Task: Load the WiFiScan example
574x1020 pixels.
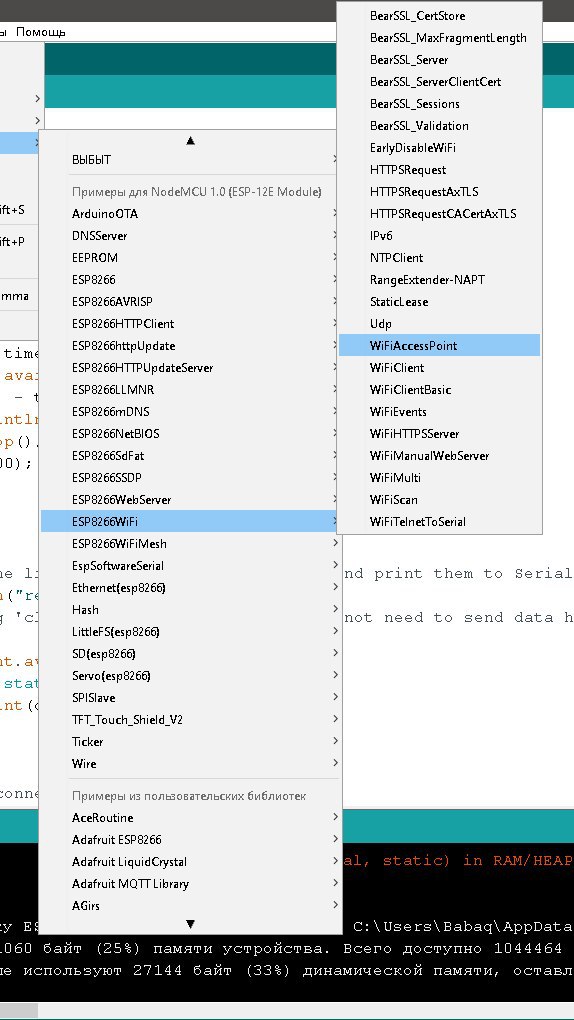Action: click(439, 500)
